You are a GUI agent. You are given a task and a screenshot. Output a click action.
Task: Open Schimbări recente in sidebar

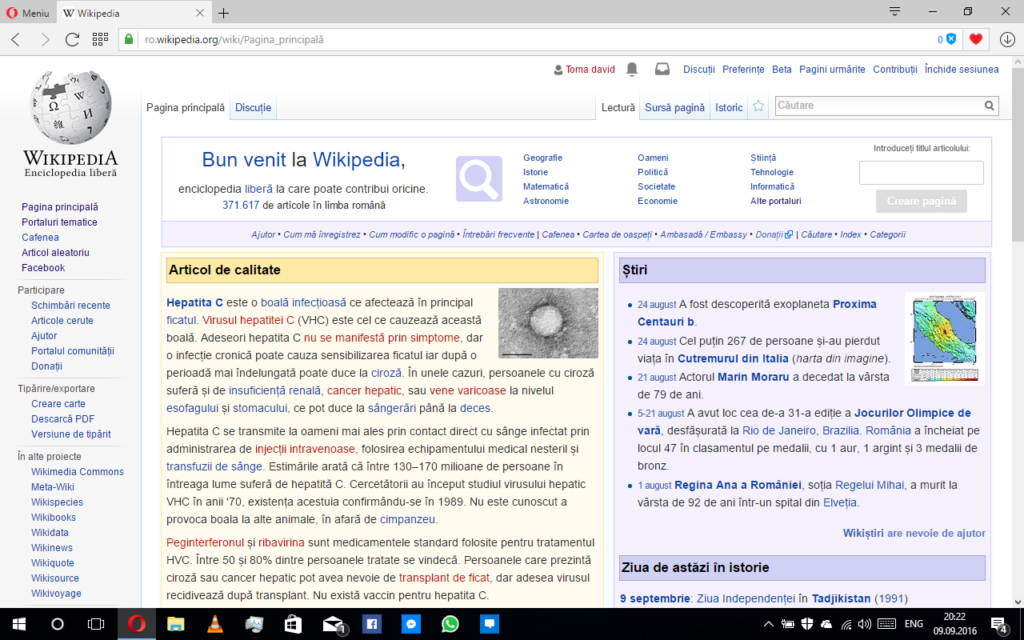71,305
